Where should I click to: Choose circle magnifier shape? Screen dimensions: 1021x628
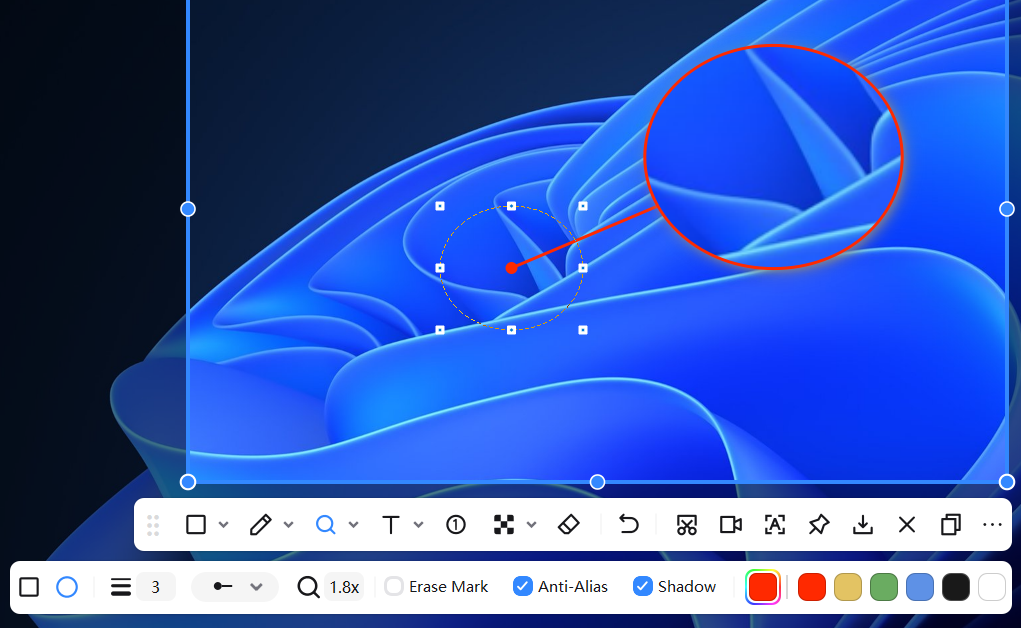(66, 587)
